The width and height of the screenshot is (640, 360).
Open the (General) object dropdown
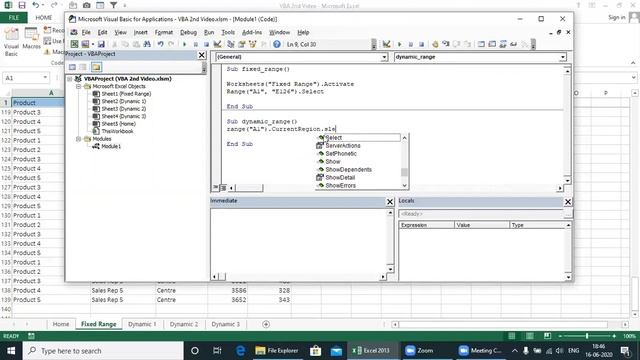click(384, 57)
